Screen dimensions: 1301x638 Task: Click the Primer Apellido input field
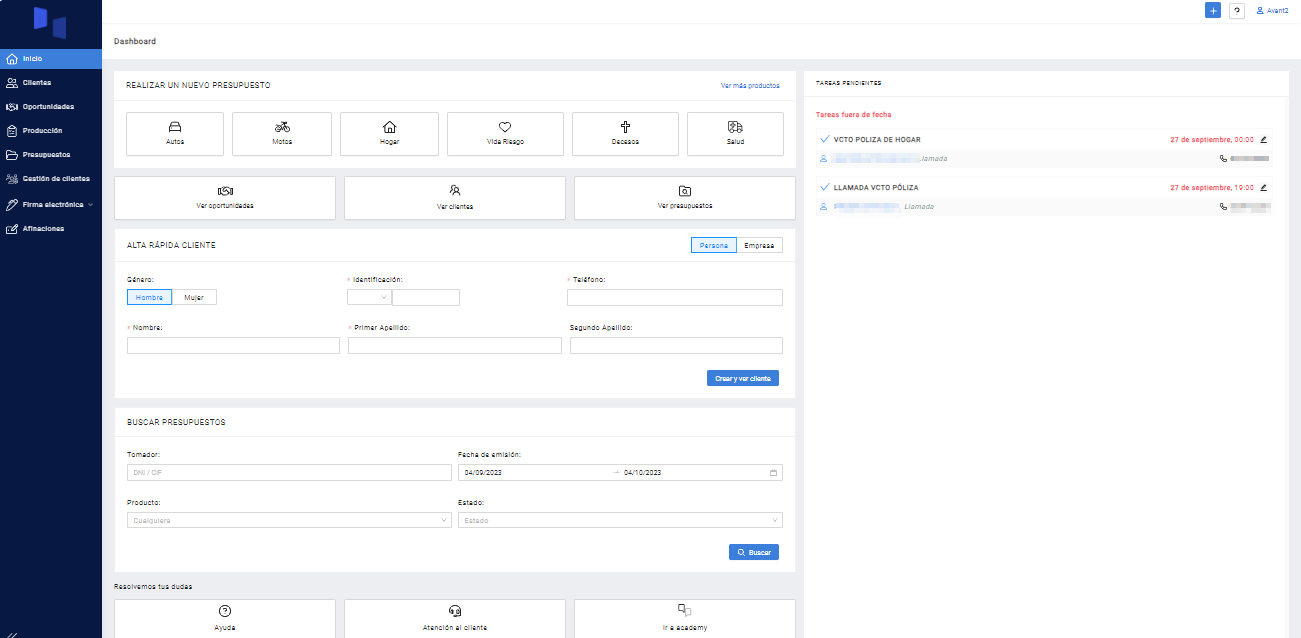[455, 345]
